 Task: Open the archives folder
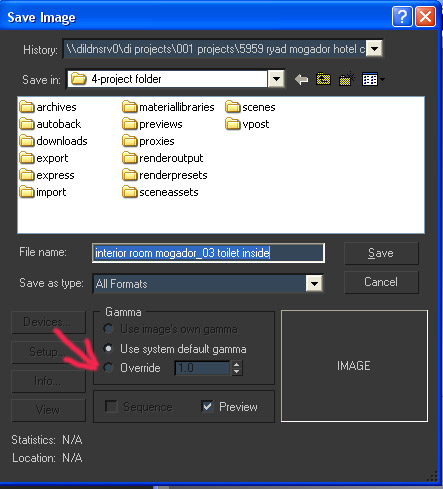point(48,107)
